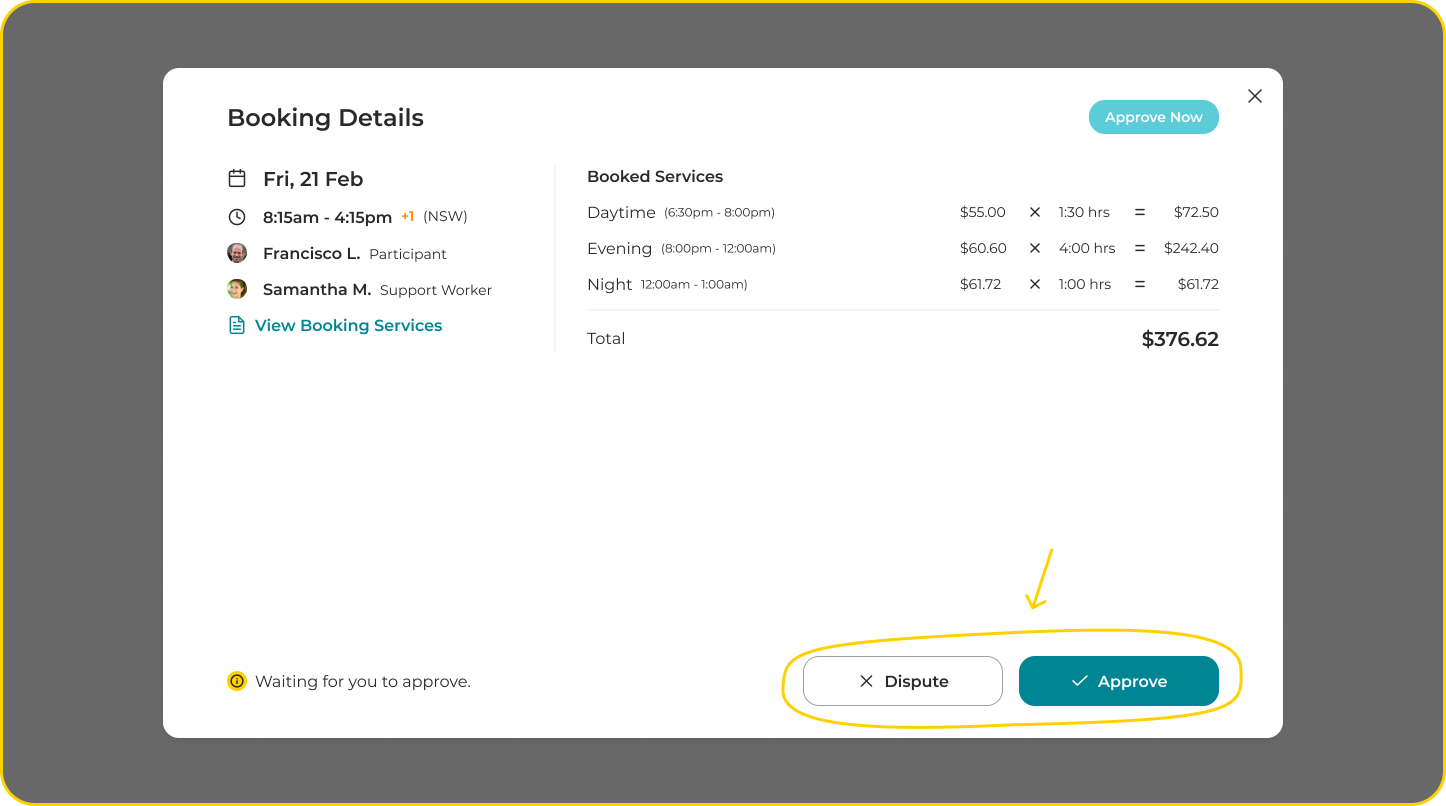Click the orange +1 day indicator
This screenshot has height=806, width=1446.
[x=407, y=216]
